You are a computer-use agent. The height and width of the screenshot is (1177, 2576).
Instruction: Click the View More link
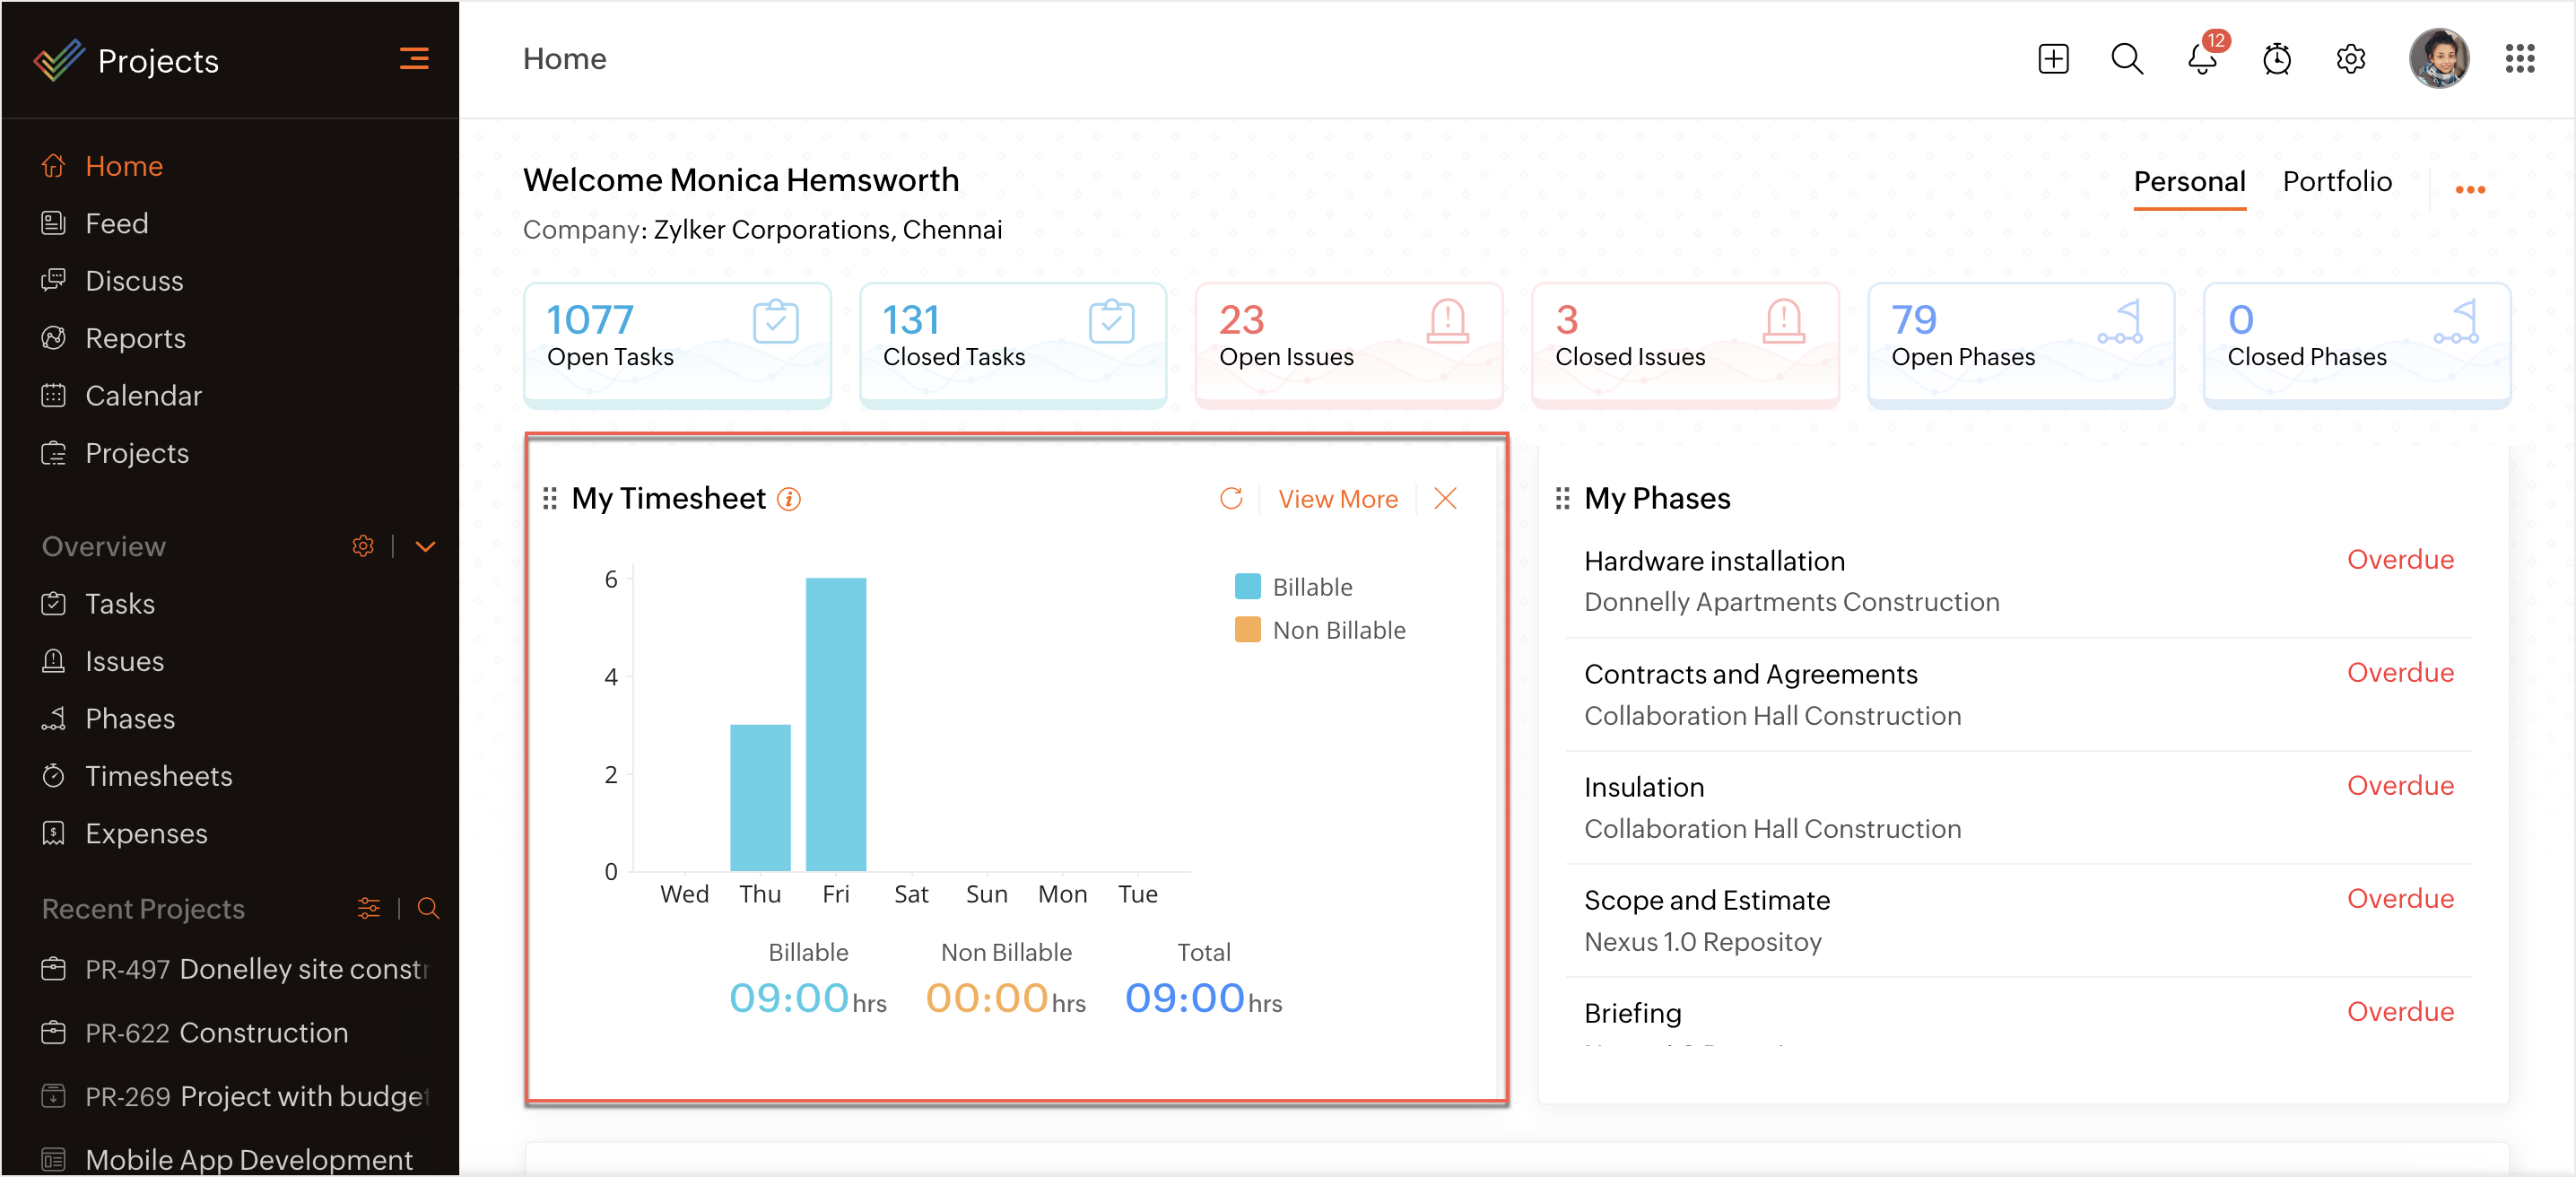point(1337,498)
